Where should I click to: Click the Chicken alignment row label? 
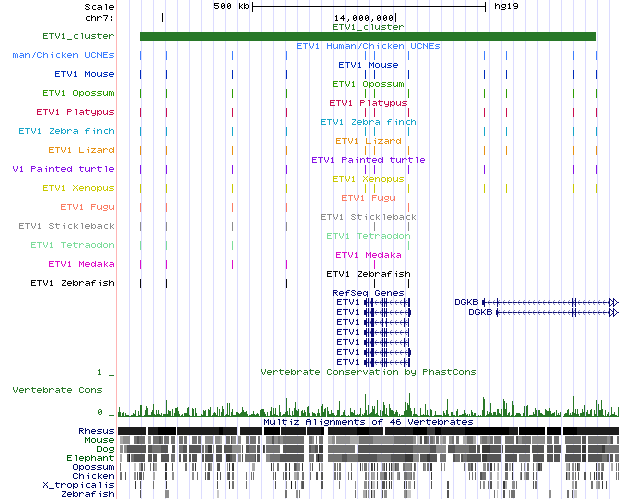click(x=95, y=476)
